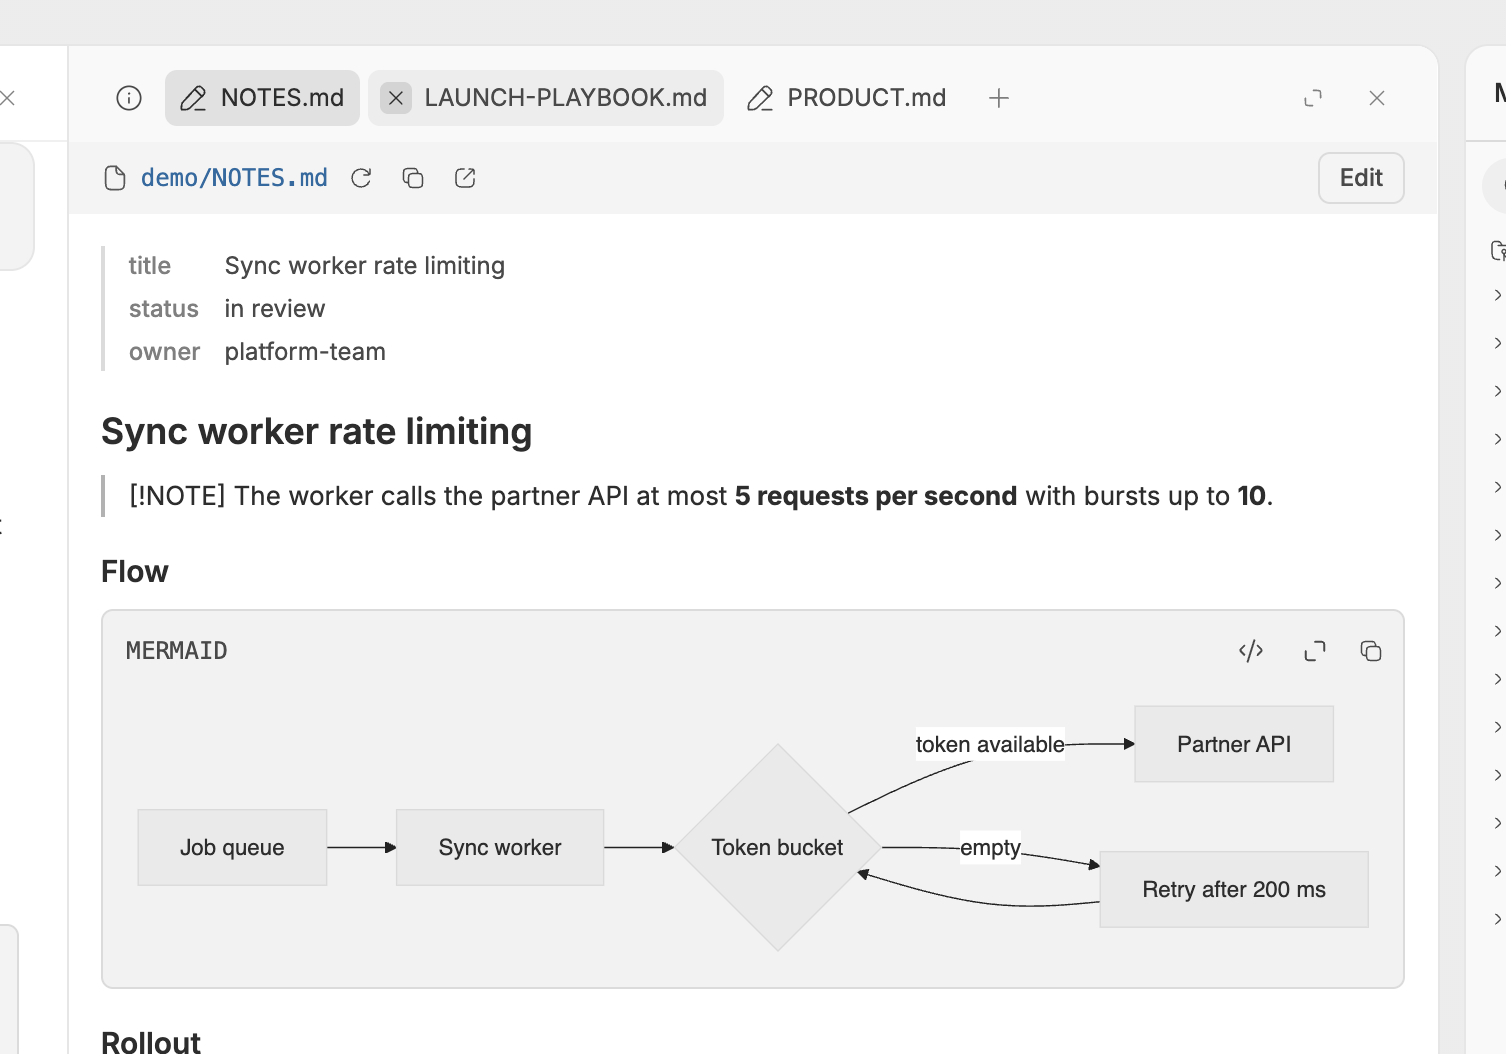This screenshot has height=1054, width=1506.
Task: Click the Job queue node
Action: coord(232,848)
